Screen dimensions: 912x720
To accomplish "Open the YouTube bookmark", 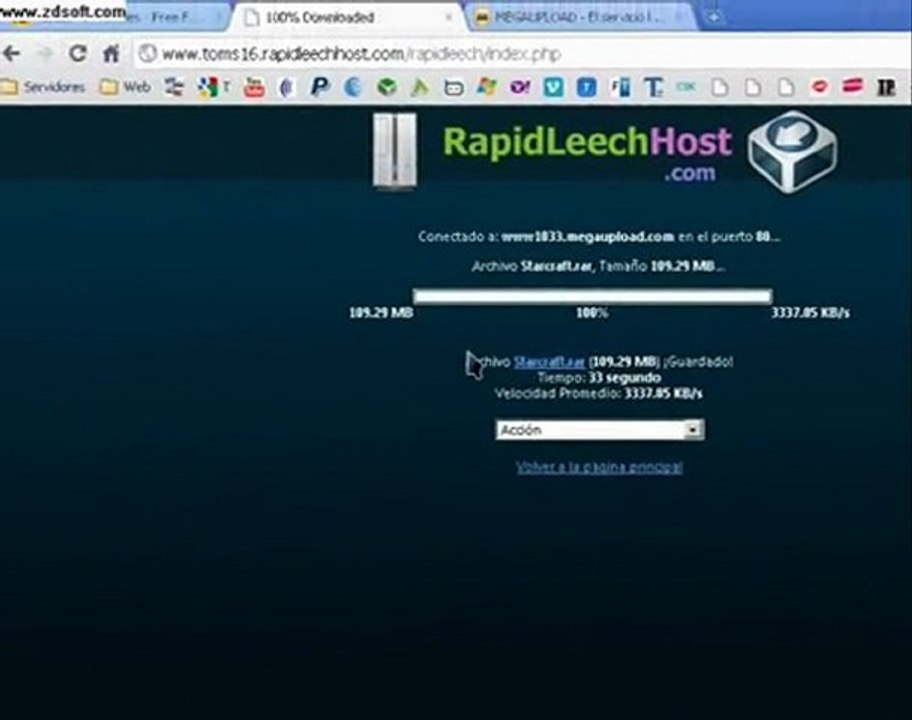I will pos(254,87).
